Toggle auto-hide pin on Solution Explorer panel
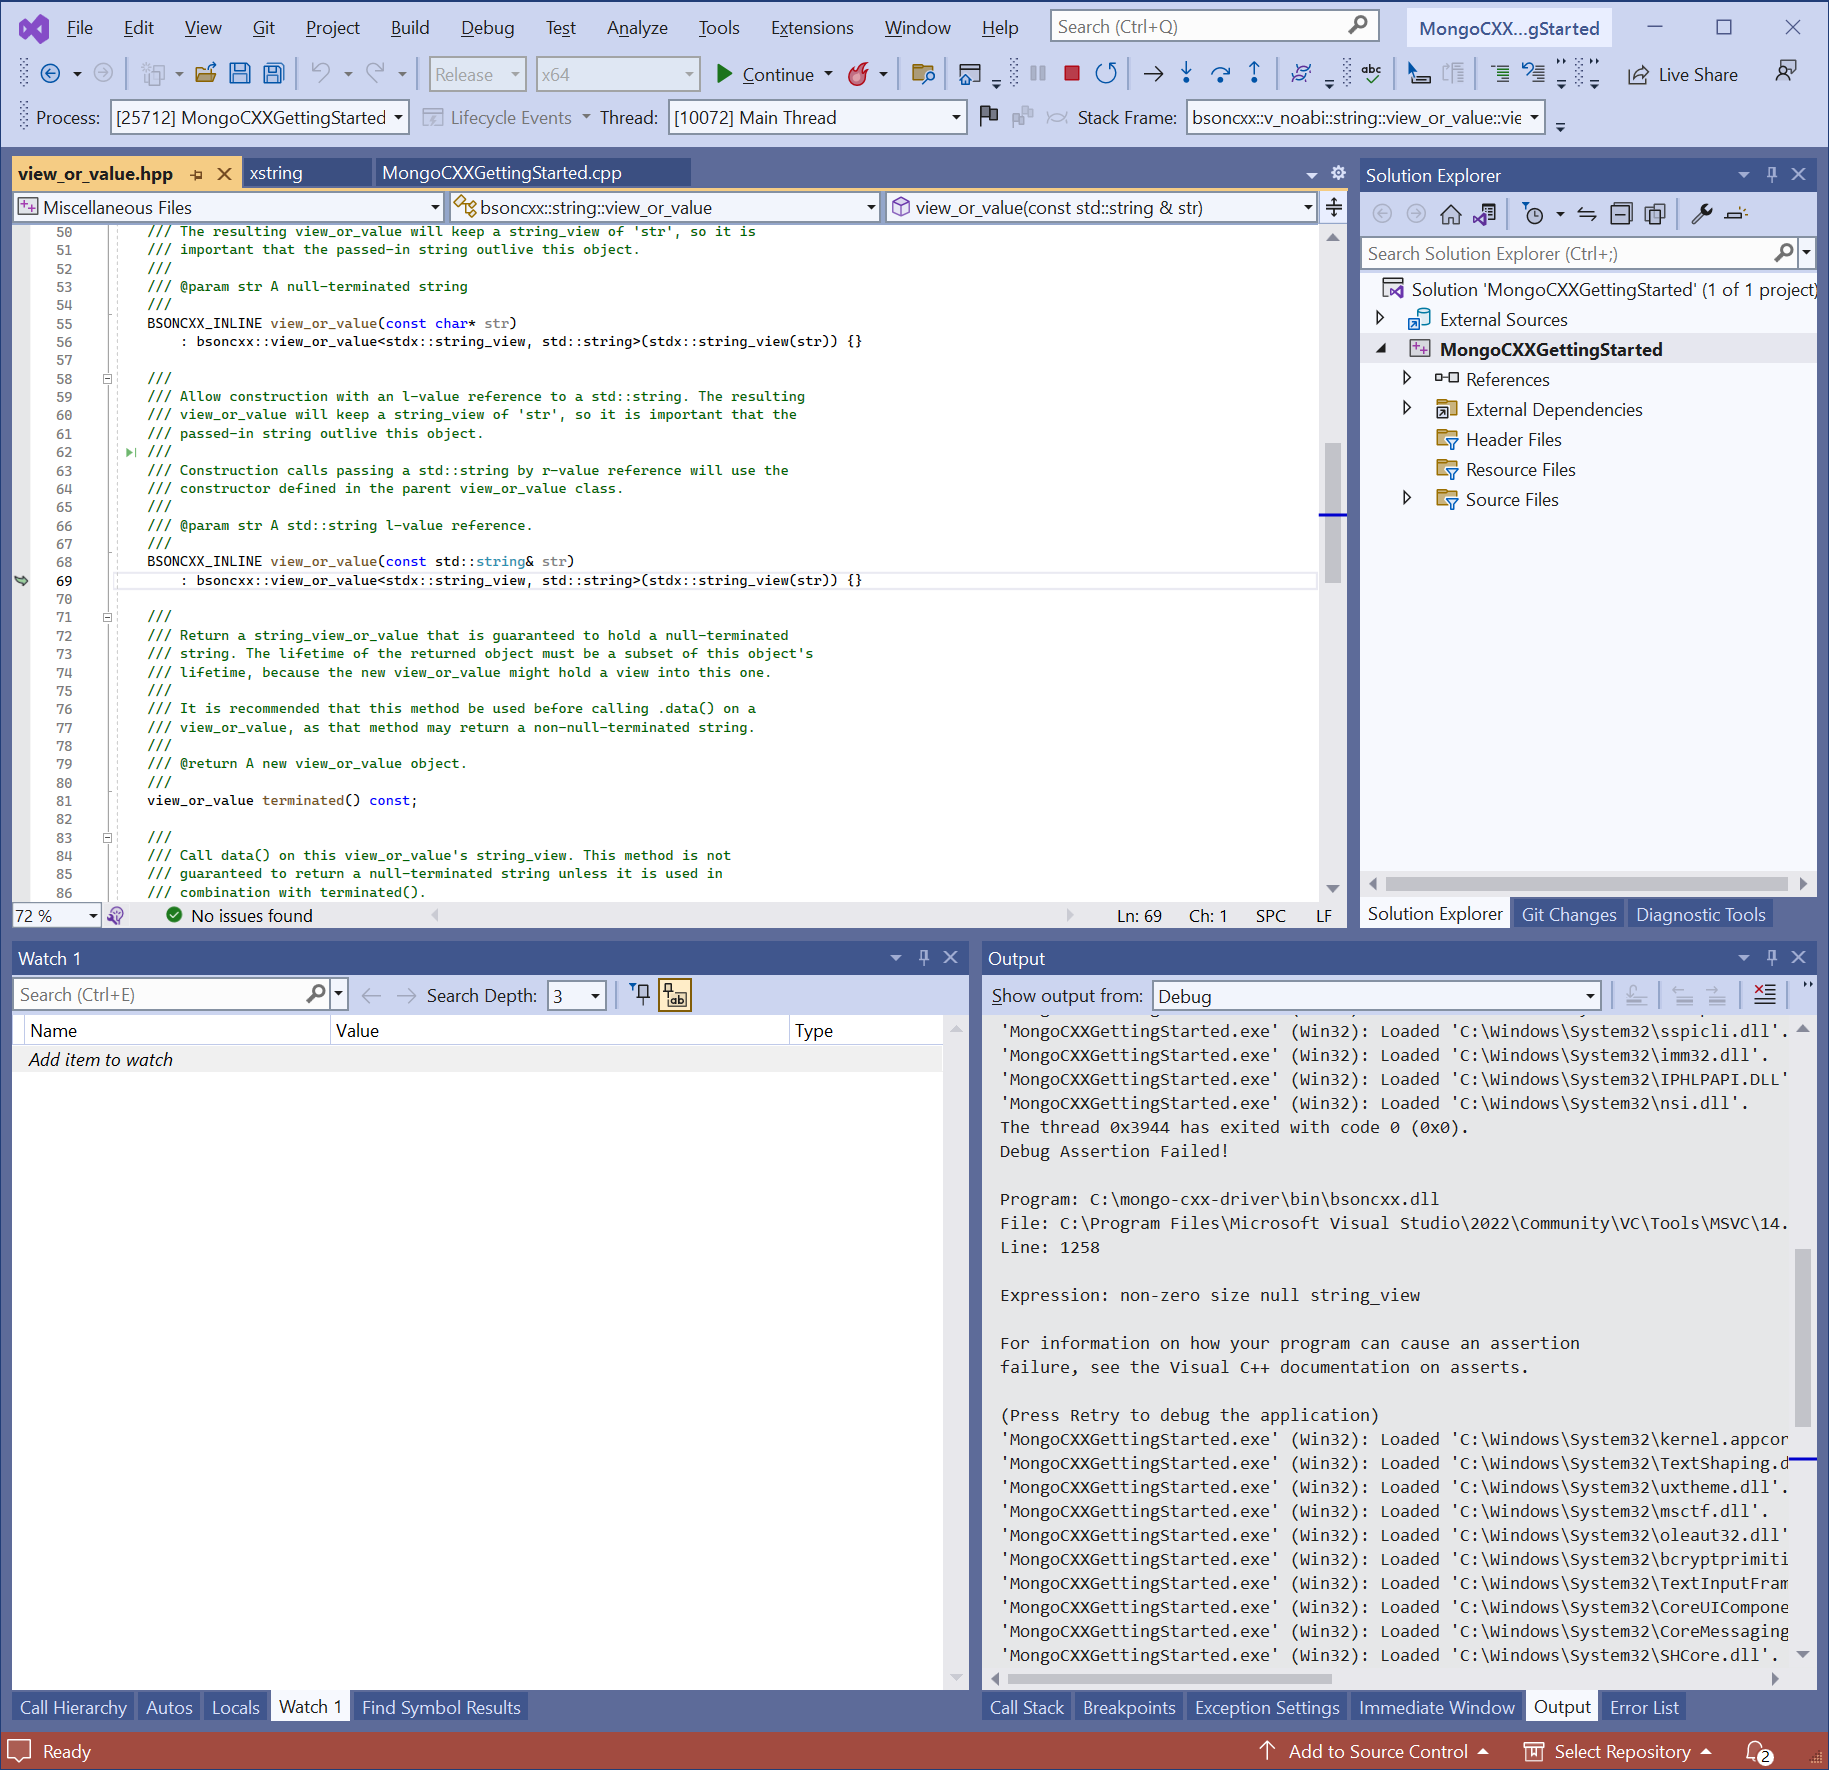1829x1770 pixels. point(1771,175)
